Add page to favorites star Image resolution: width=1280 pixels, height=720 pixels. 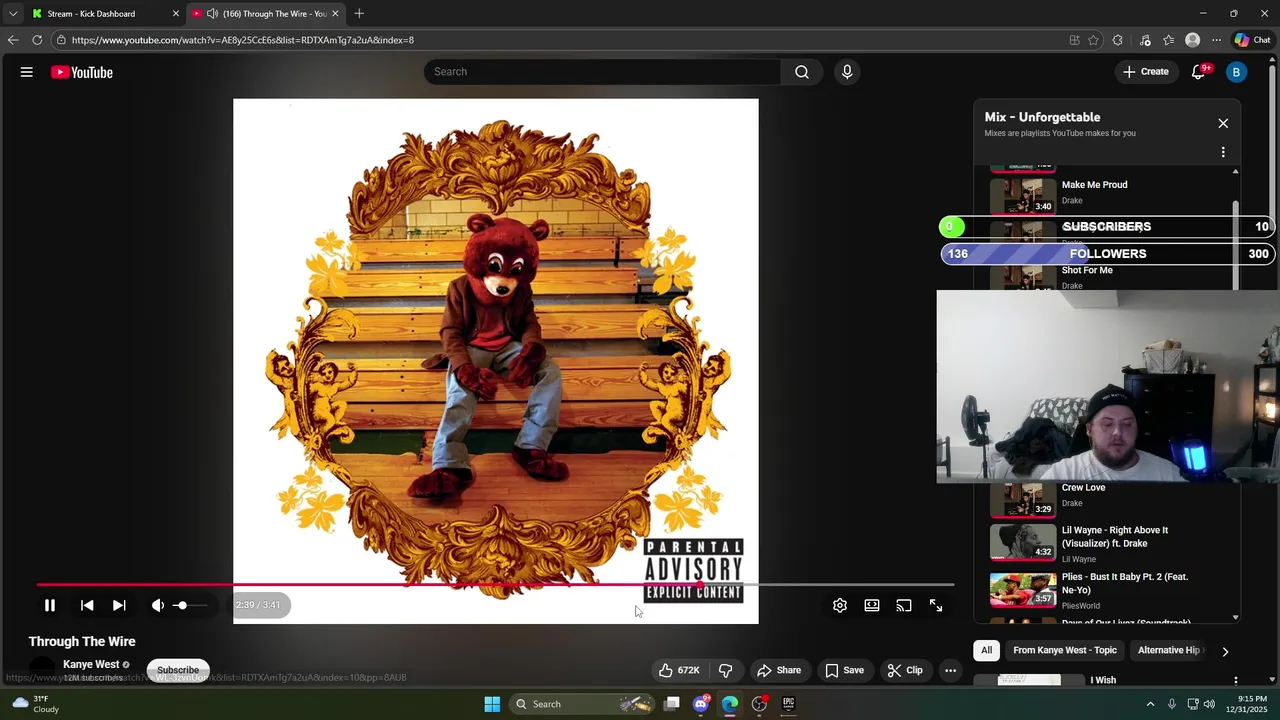(x=1093, y=40)
